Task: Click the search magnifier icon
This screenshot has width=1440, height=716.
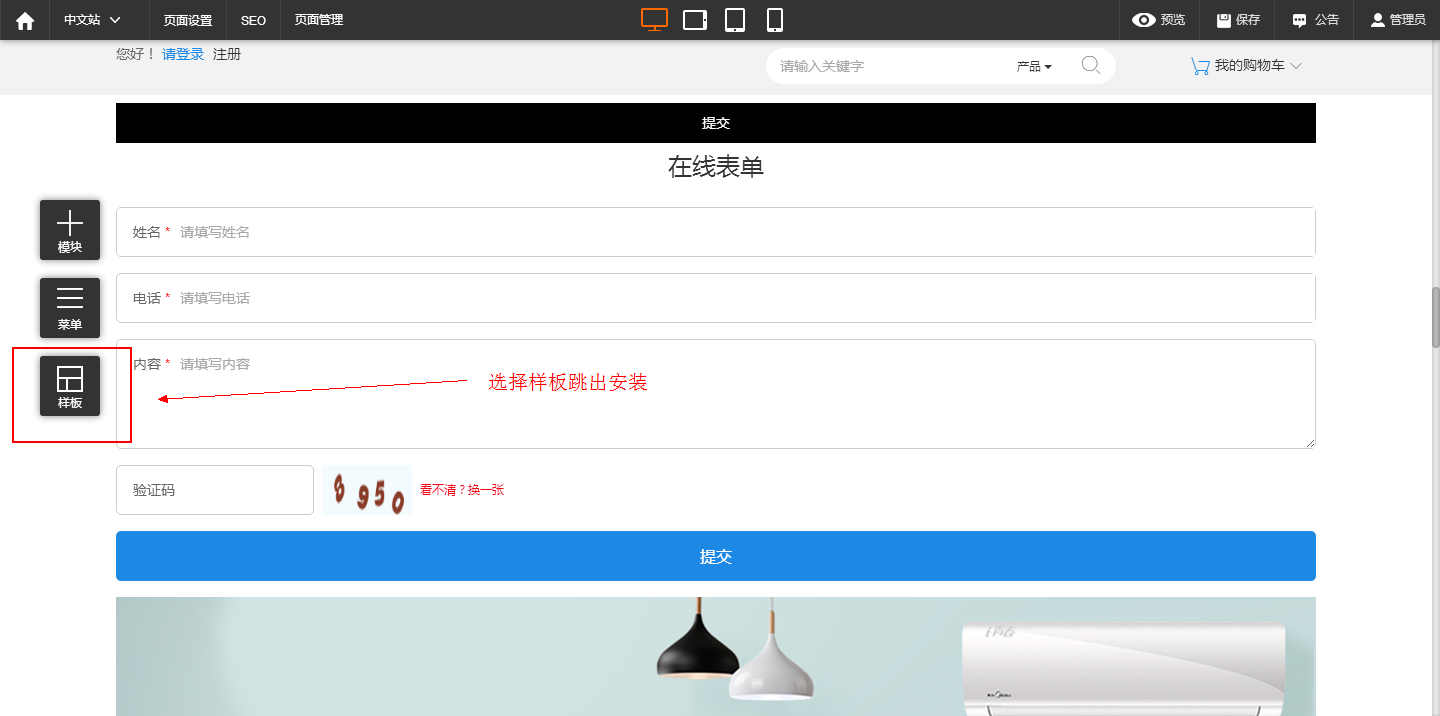Action: click(x=1091, y=66)
